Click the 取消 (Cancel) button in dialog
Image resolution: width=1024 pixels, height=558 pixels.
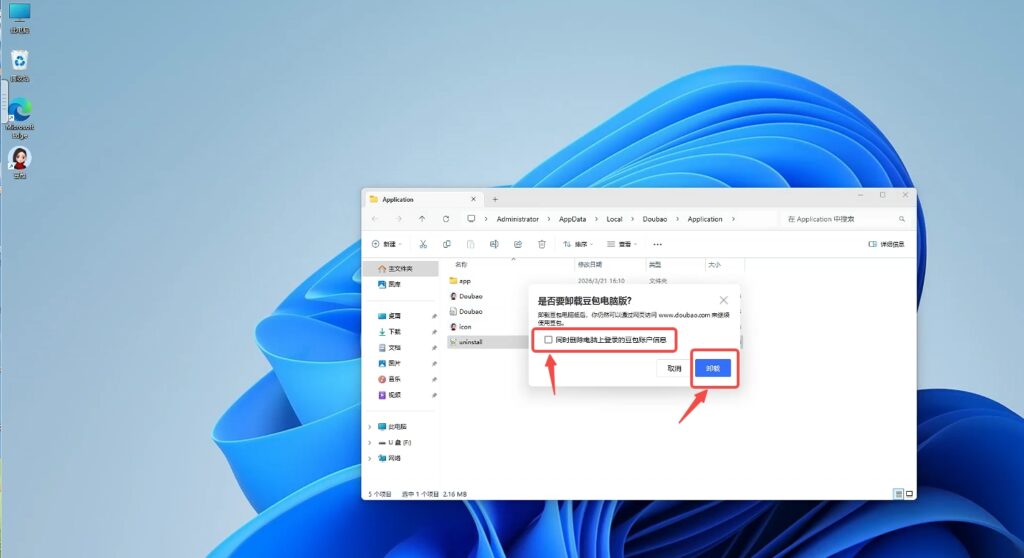[674, 368]
